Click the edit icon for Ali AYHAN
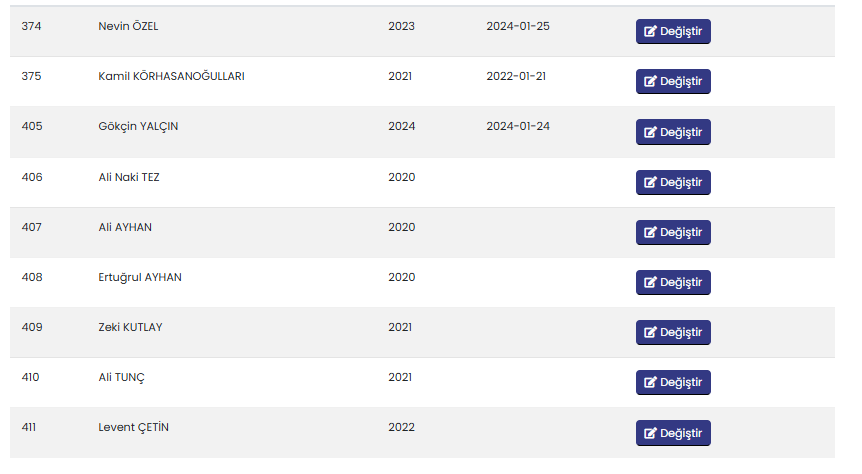The height and width of the screenshot is (474, 862). (x=650, y=232)
